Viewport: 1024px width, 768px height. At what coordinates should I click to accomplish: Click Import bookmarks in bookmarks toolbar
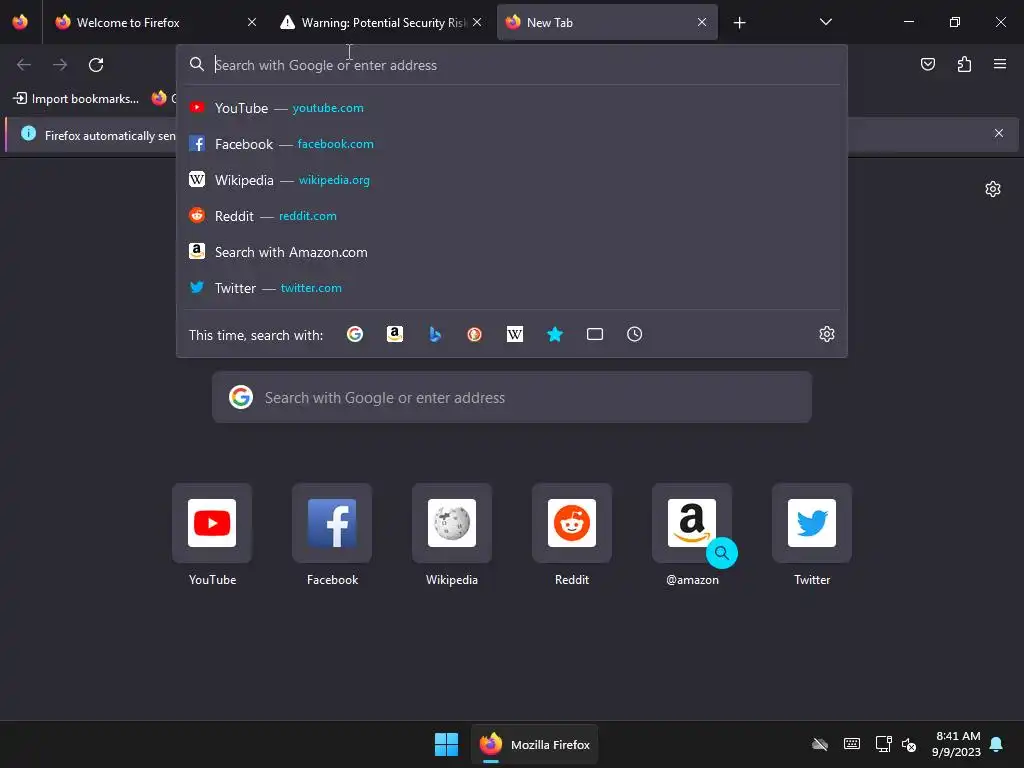pos(76,99)
